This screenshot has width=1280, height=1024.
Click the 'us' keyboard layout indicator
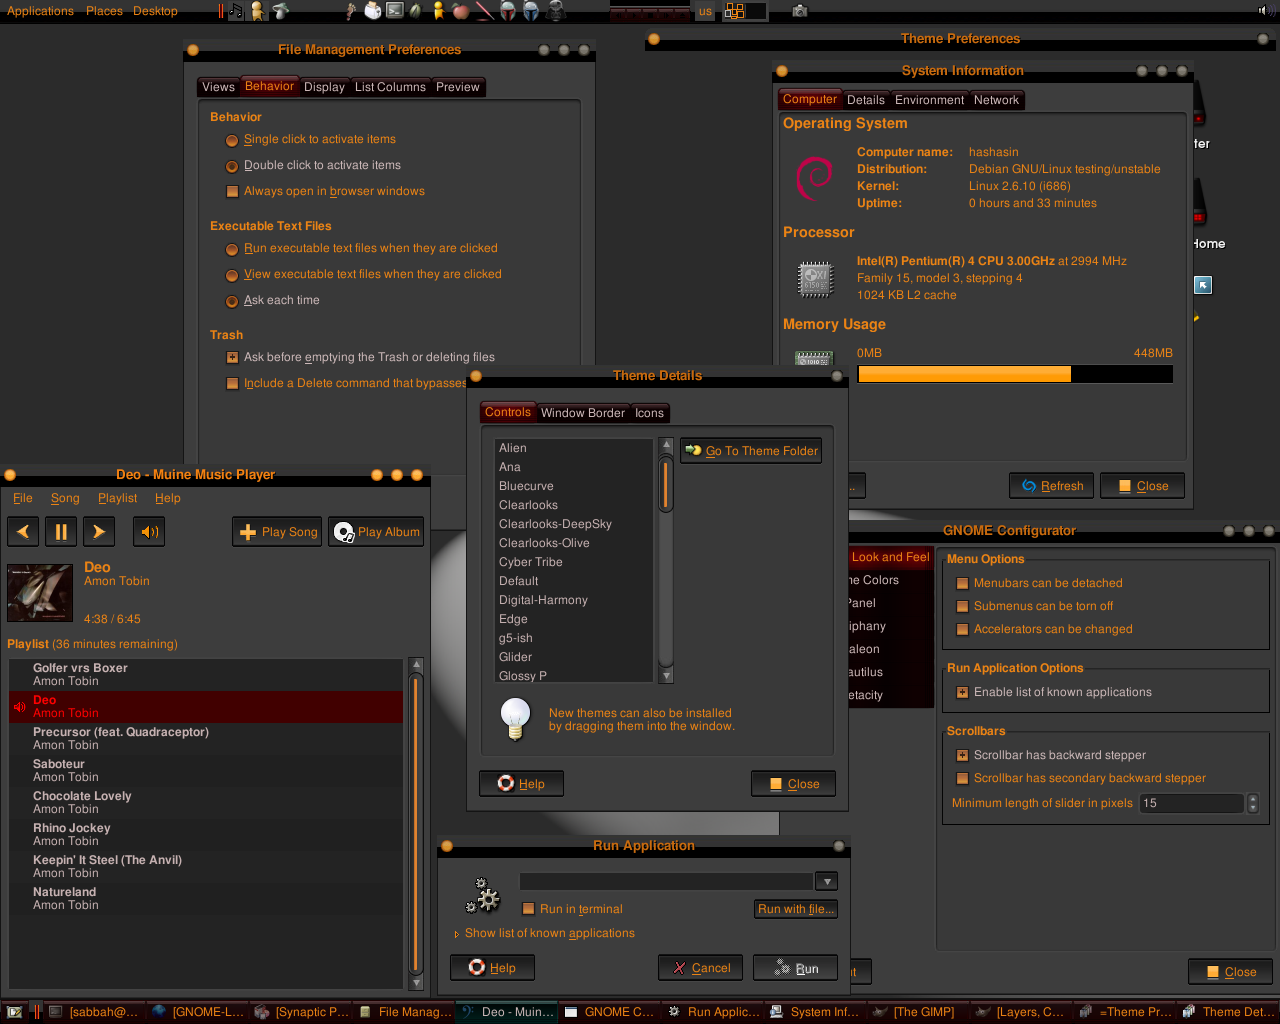click(x=705, y=11)
